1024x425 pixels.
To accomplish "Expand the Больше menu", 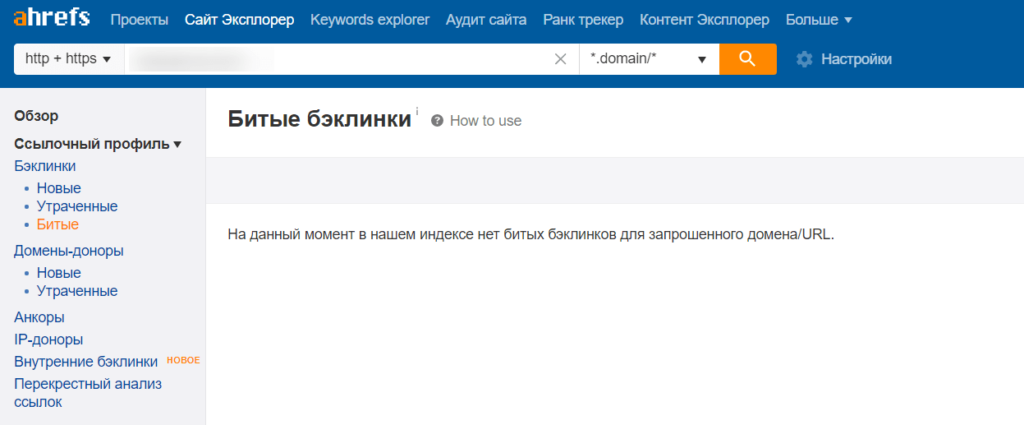I will (x=819, y=20).
